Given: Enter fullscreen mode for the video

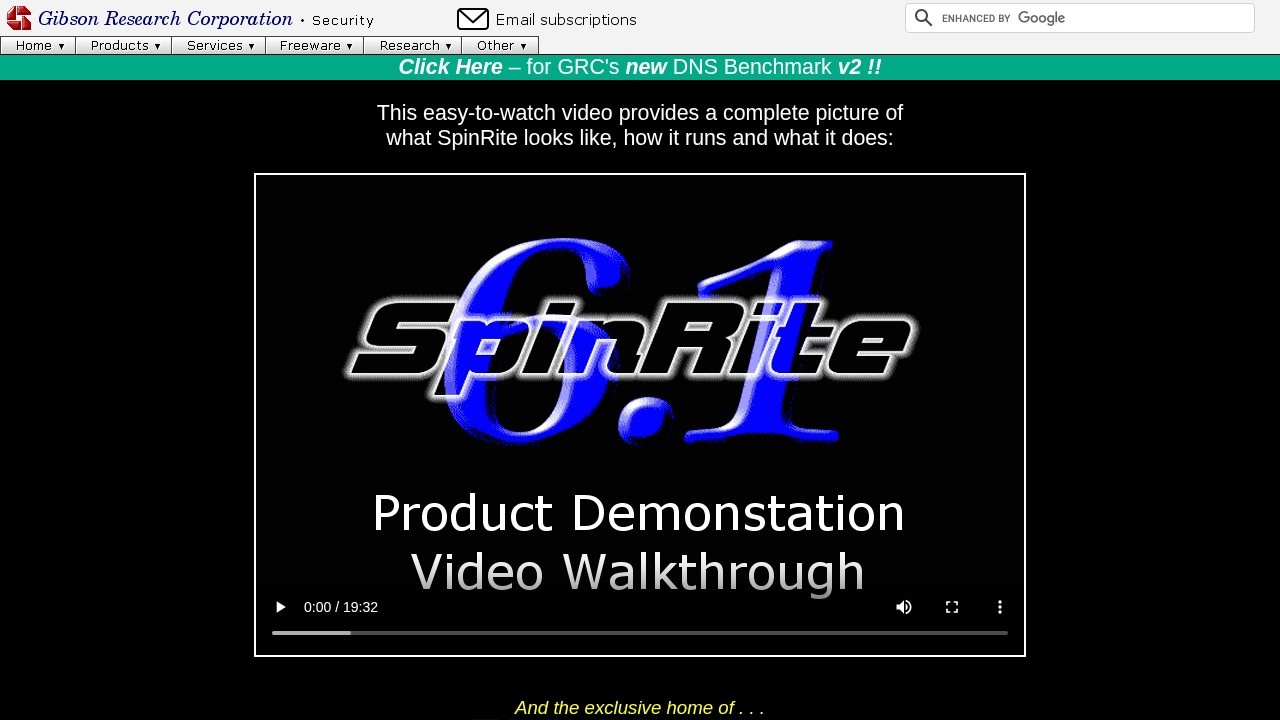Looking at the screenshot, I should [952, 607].
